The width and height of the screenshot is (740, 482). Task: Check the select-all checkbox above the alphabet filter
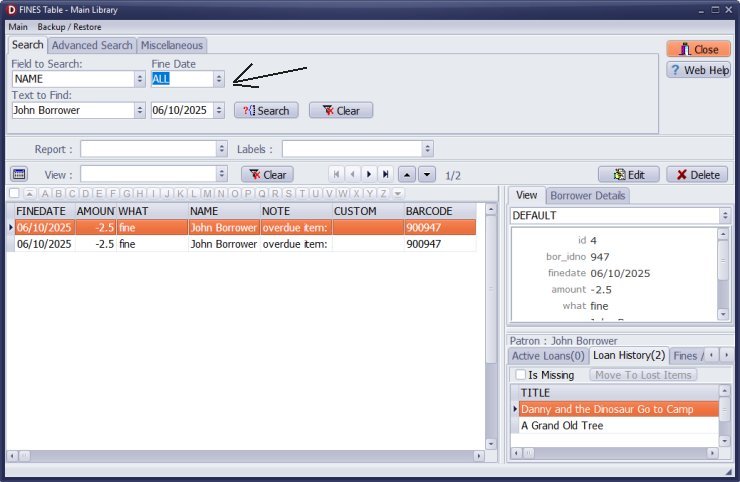point(14,193)
